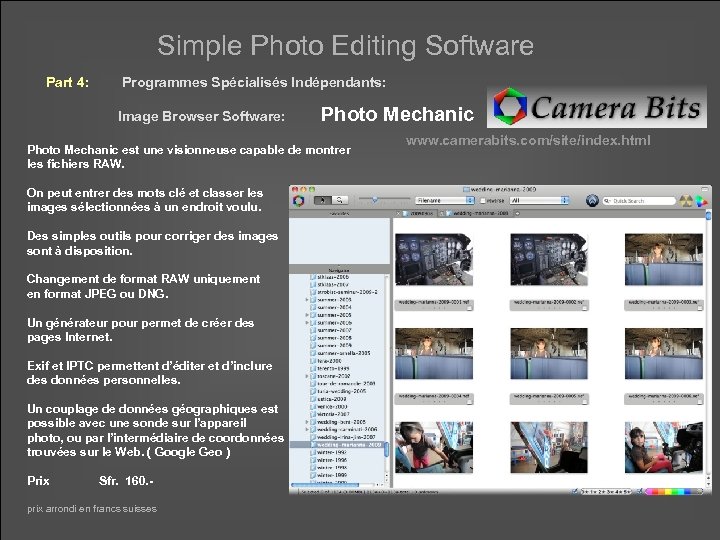Toggle selection checkbox on second thumbnail label

(x=584, y=308)
